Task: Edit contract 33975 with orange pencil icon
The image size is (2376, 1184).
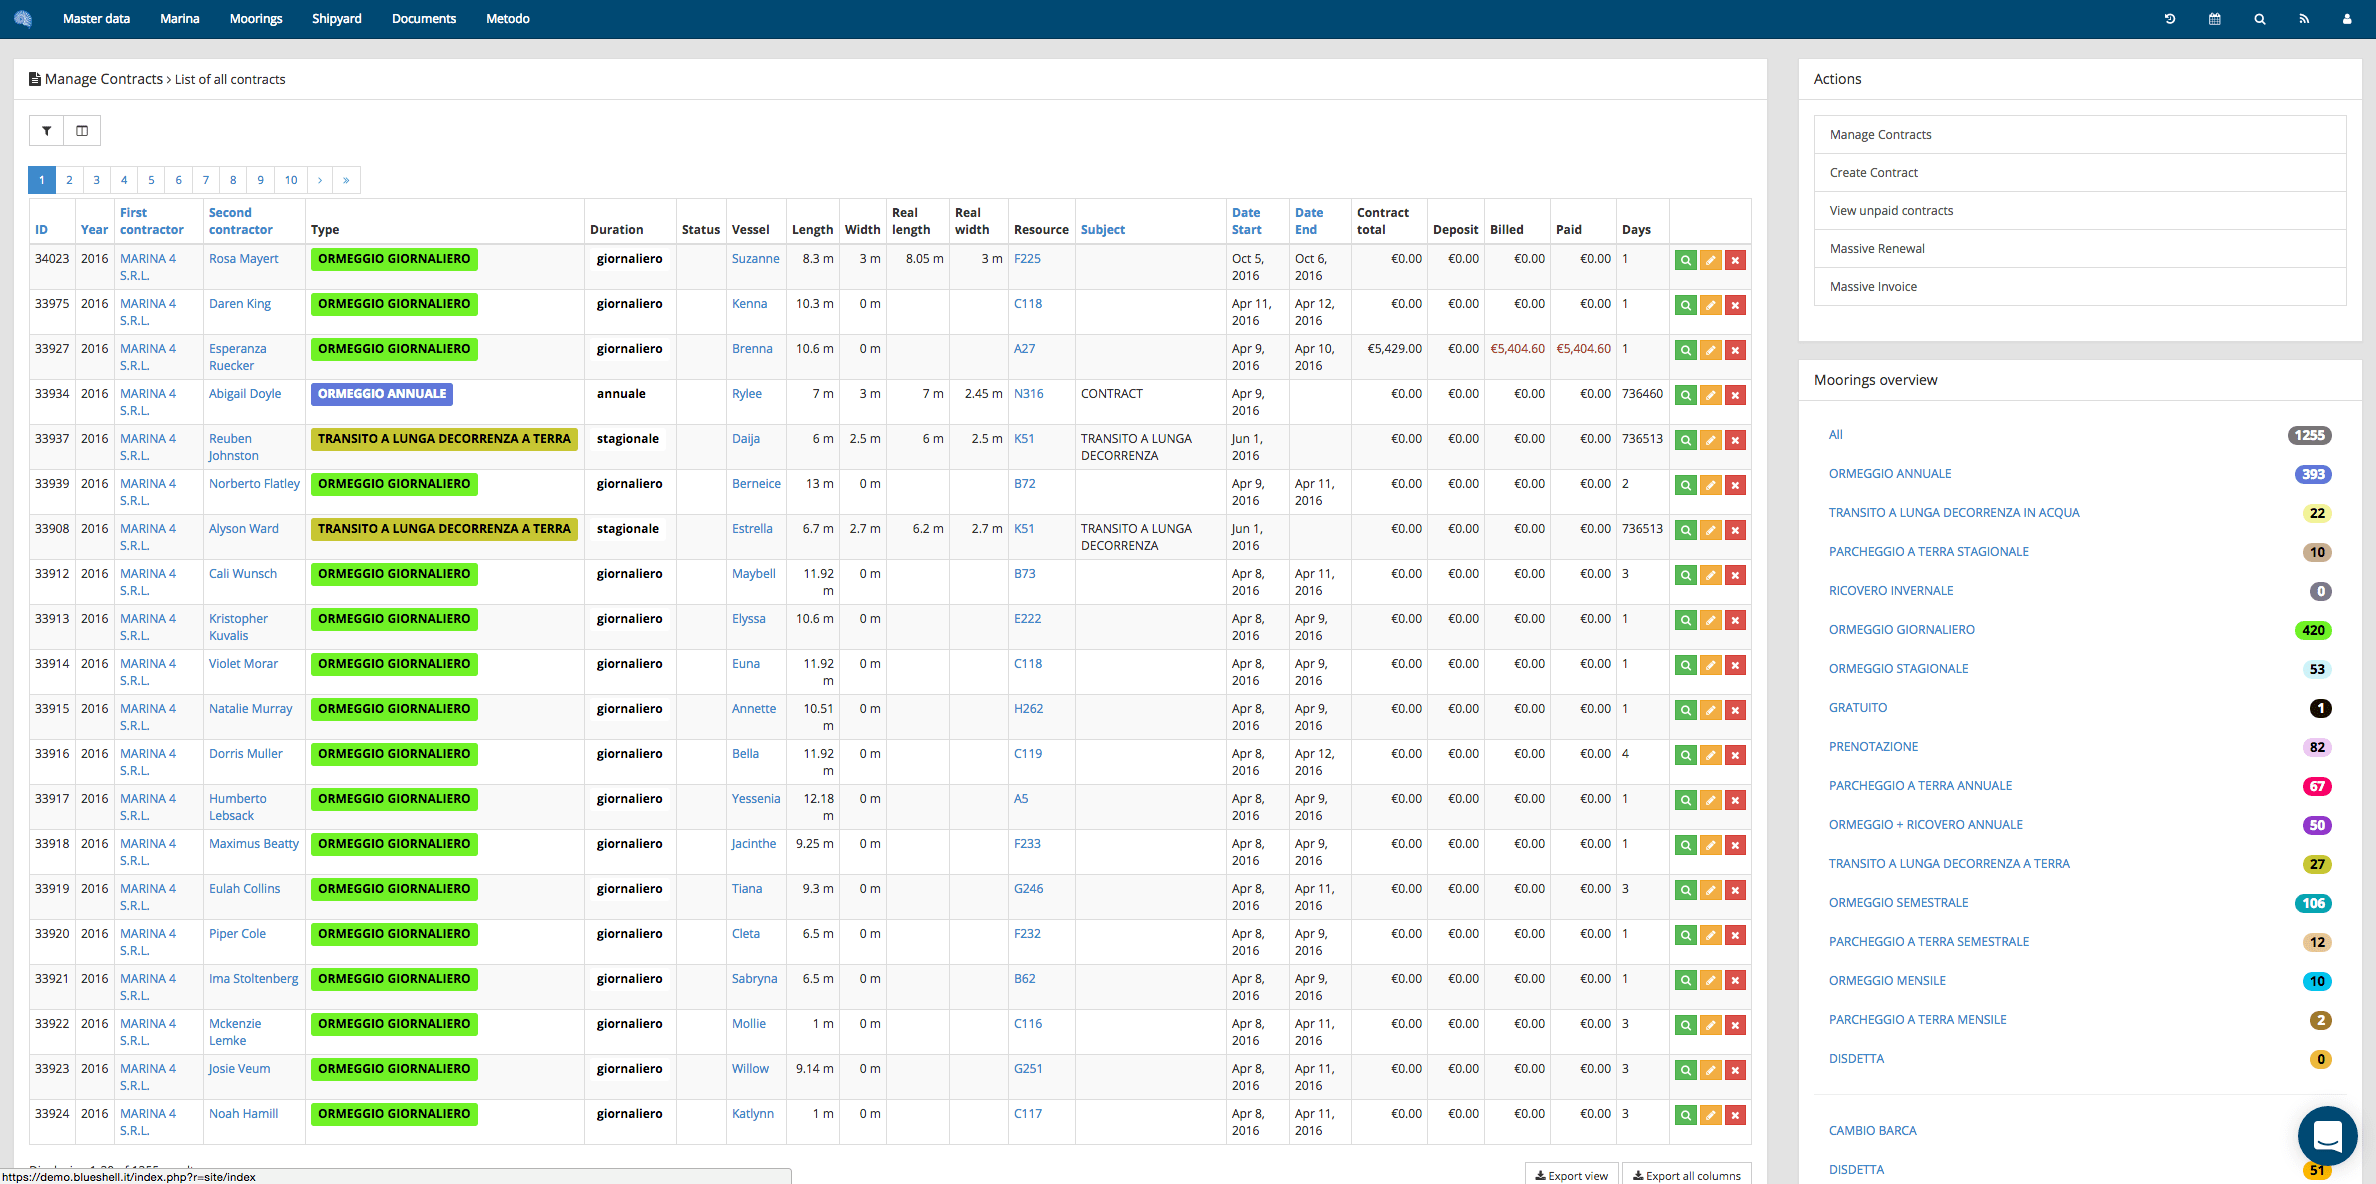Action: [1711, 305]
